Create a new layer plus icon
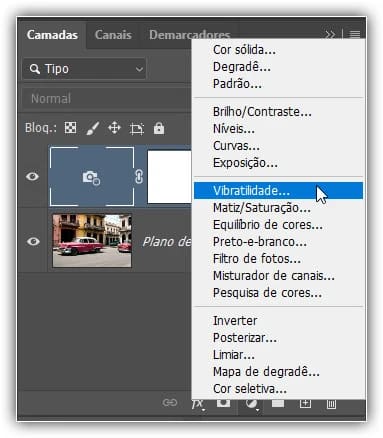383x438 pixels. pyautogui.click(x=305, y=403)
